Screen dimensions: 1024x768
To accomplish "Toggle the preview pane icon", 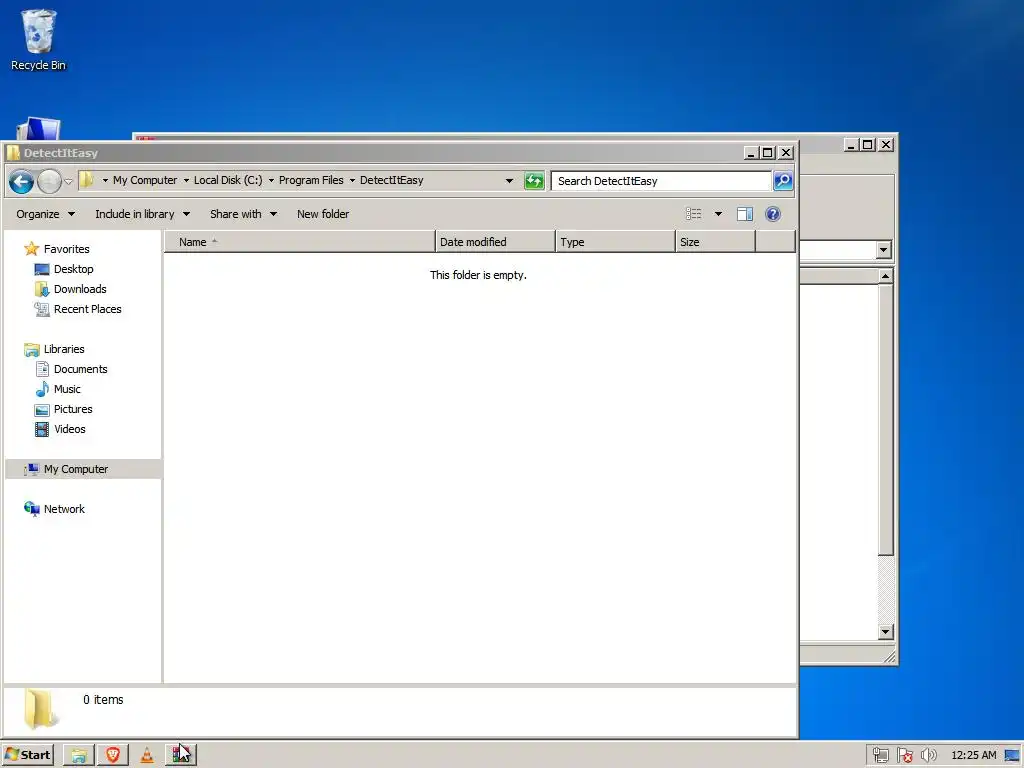I will point(744,214).
